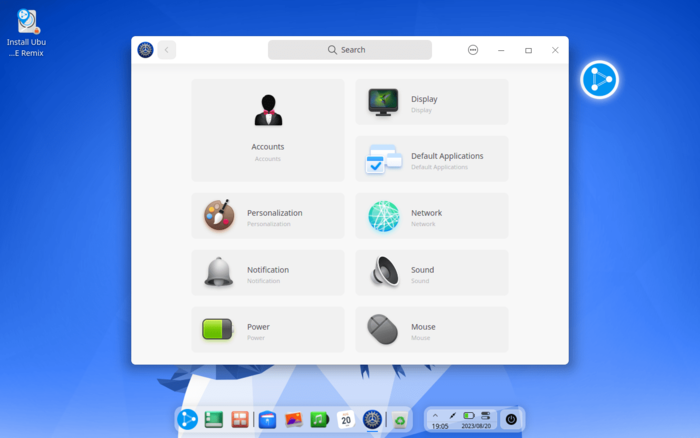Go back with the title bar arrow
The image size is (700, 438).
(x=167, y=50)
